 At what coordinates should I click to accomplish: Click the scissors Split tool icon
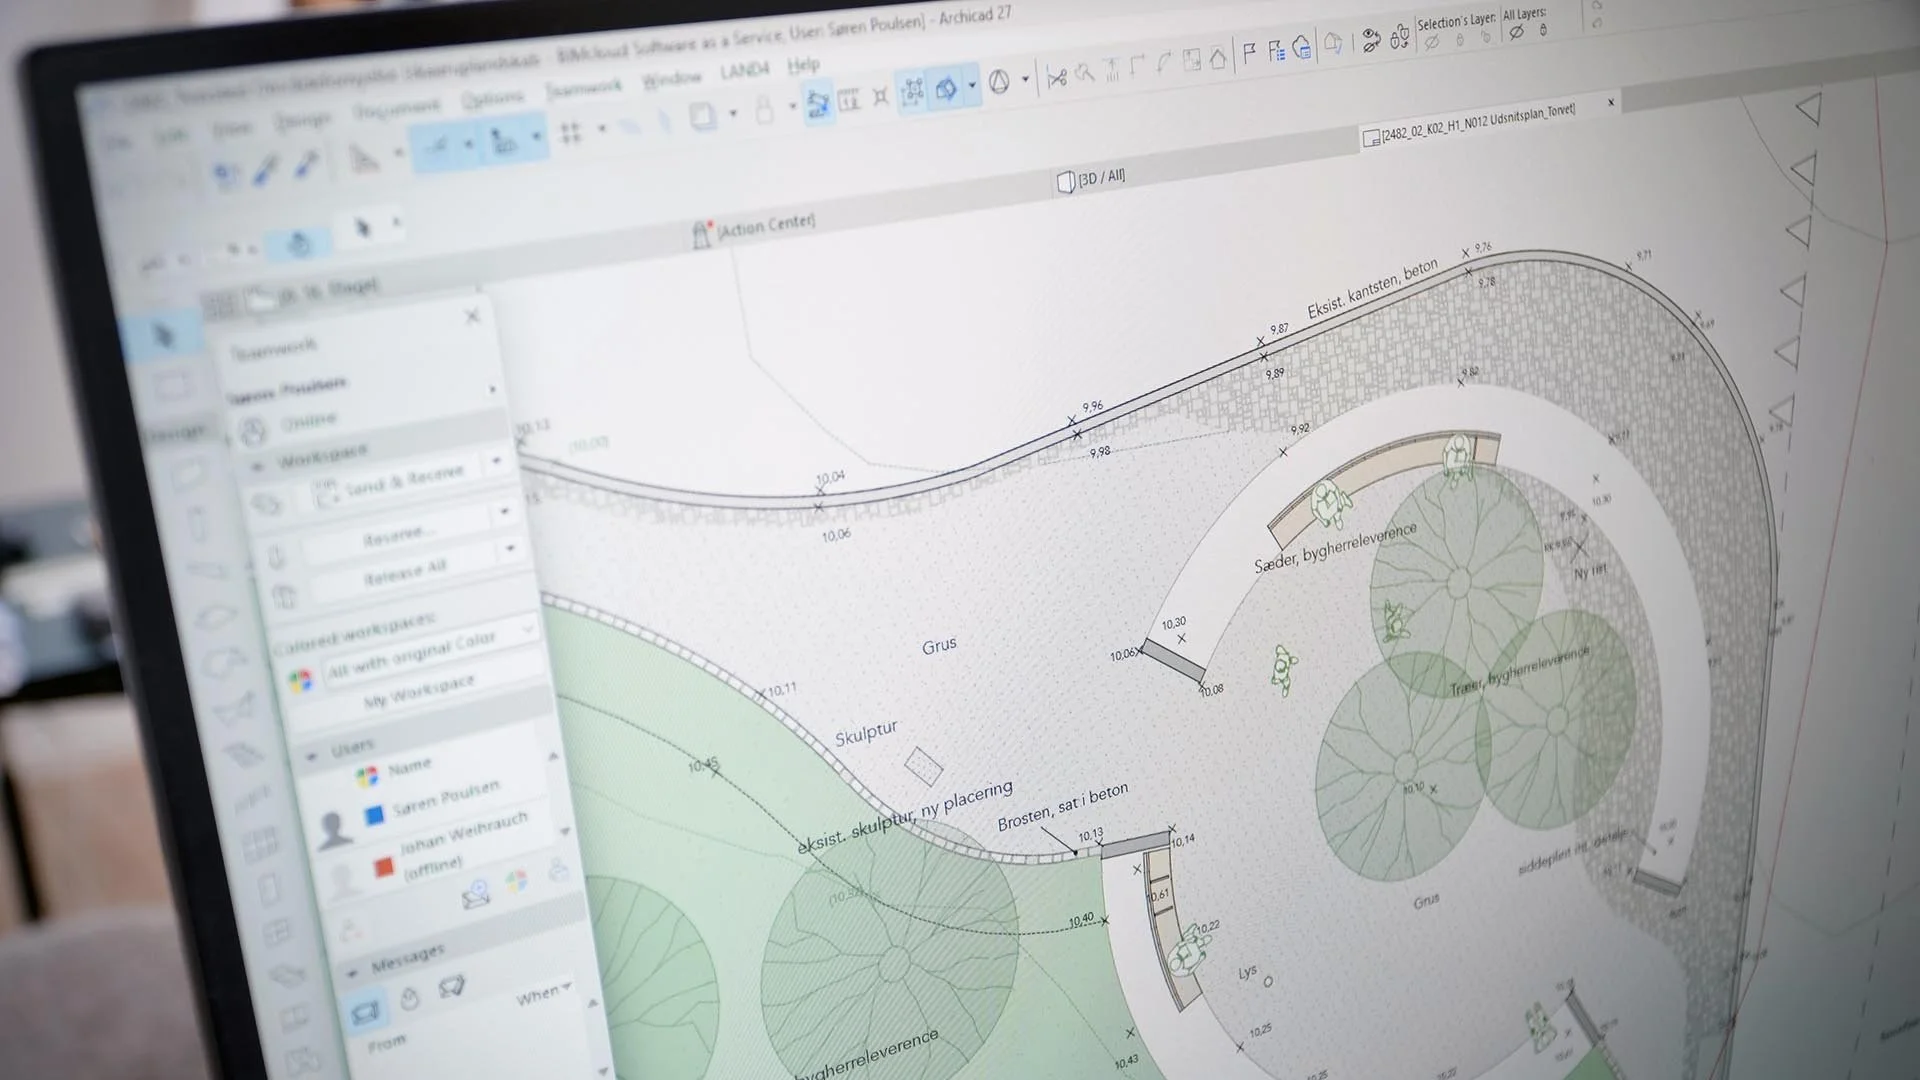(1056, 77)
